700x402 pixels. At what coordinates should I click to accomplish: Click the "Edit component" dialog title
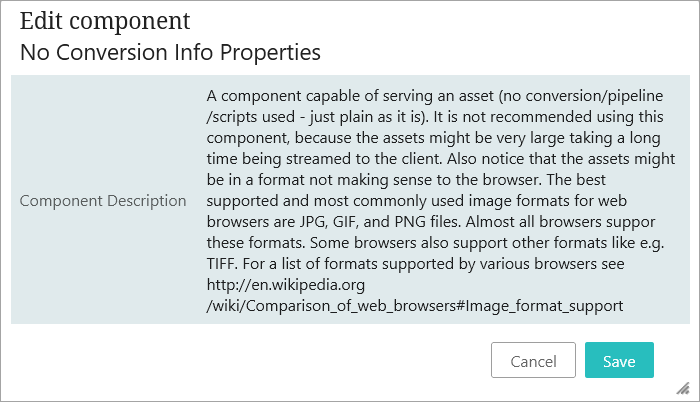(x=104, y=21)
